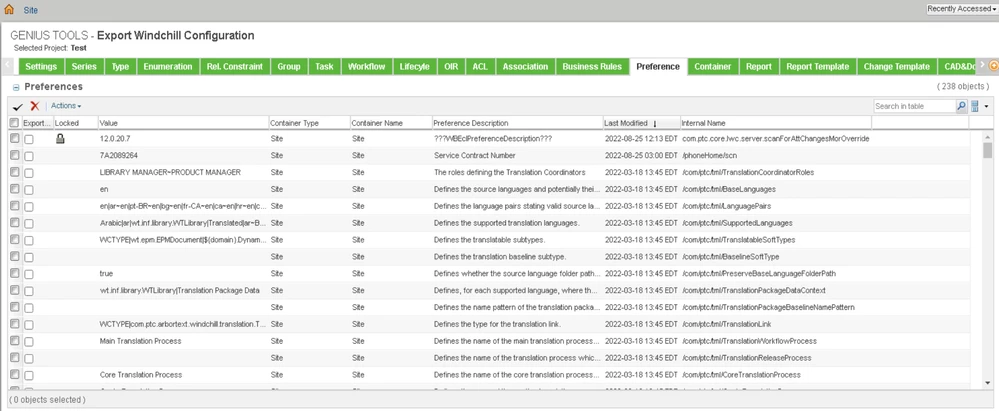This screenshot has height=411, width=999.
Task: Open the Recently Accessed dropdown
Action: pos(962,9)
